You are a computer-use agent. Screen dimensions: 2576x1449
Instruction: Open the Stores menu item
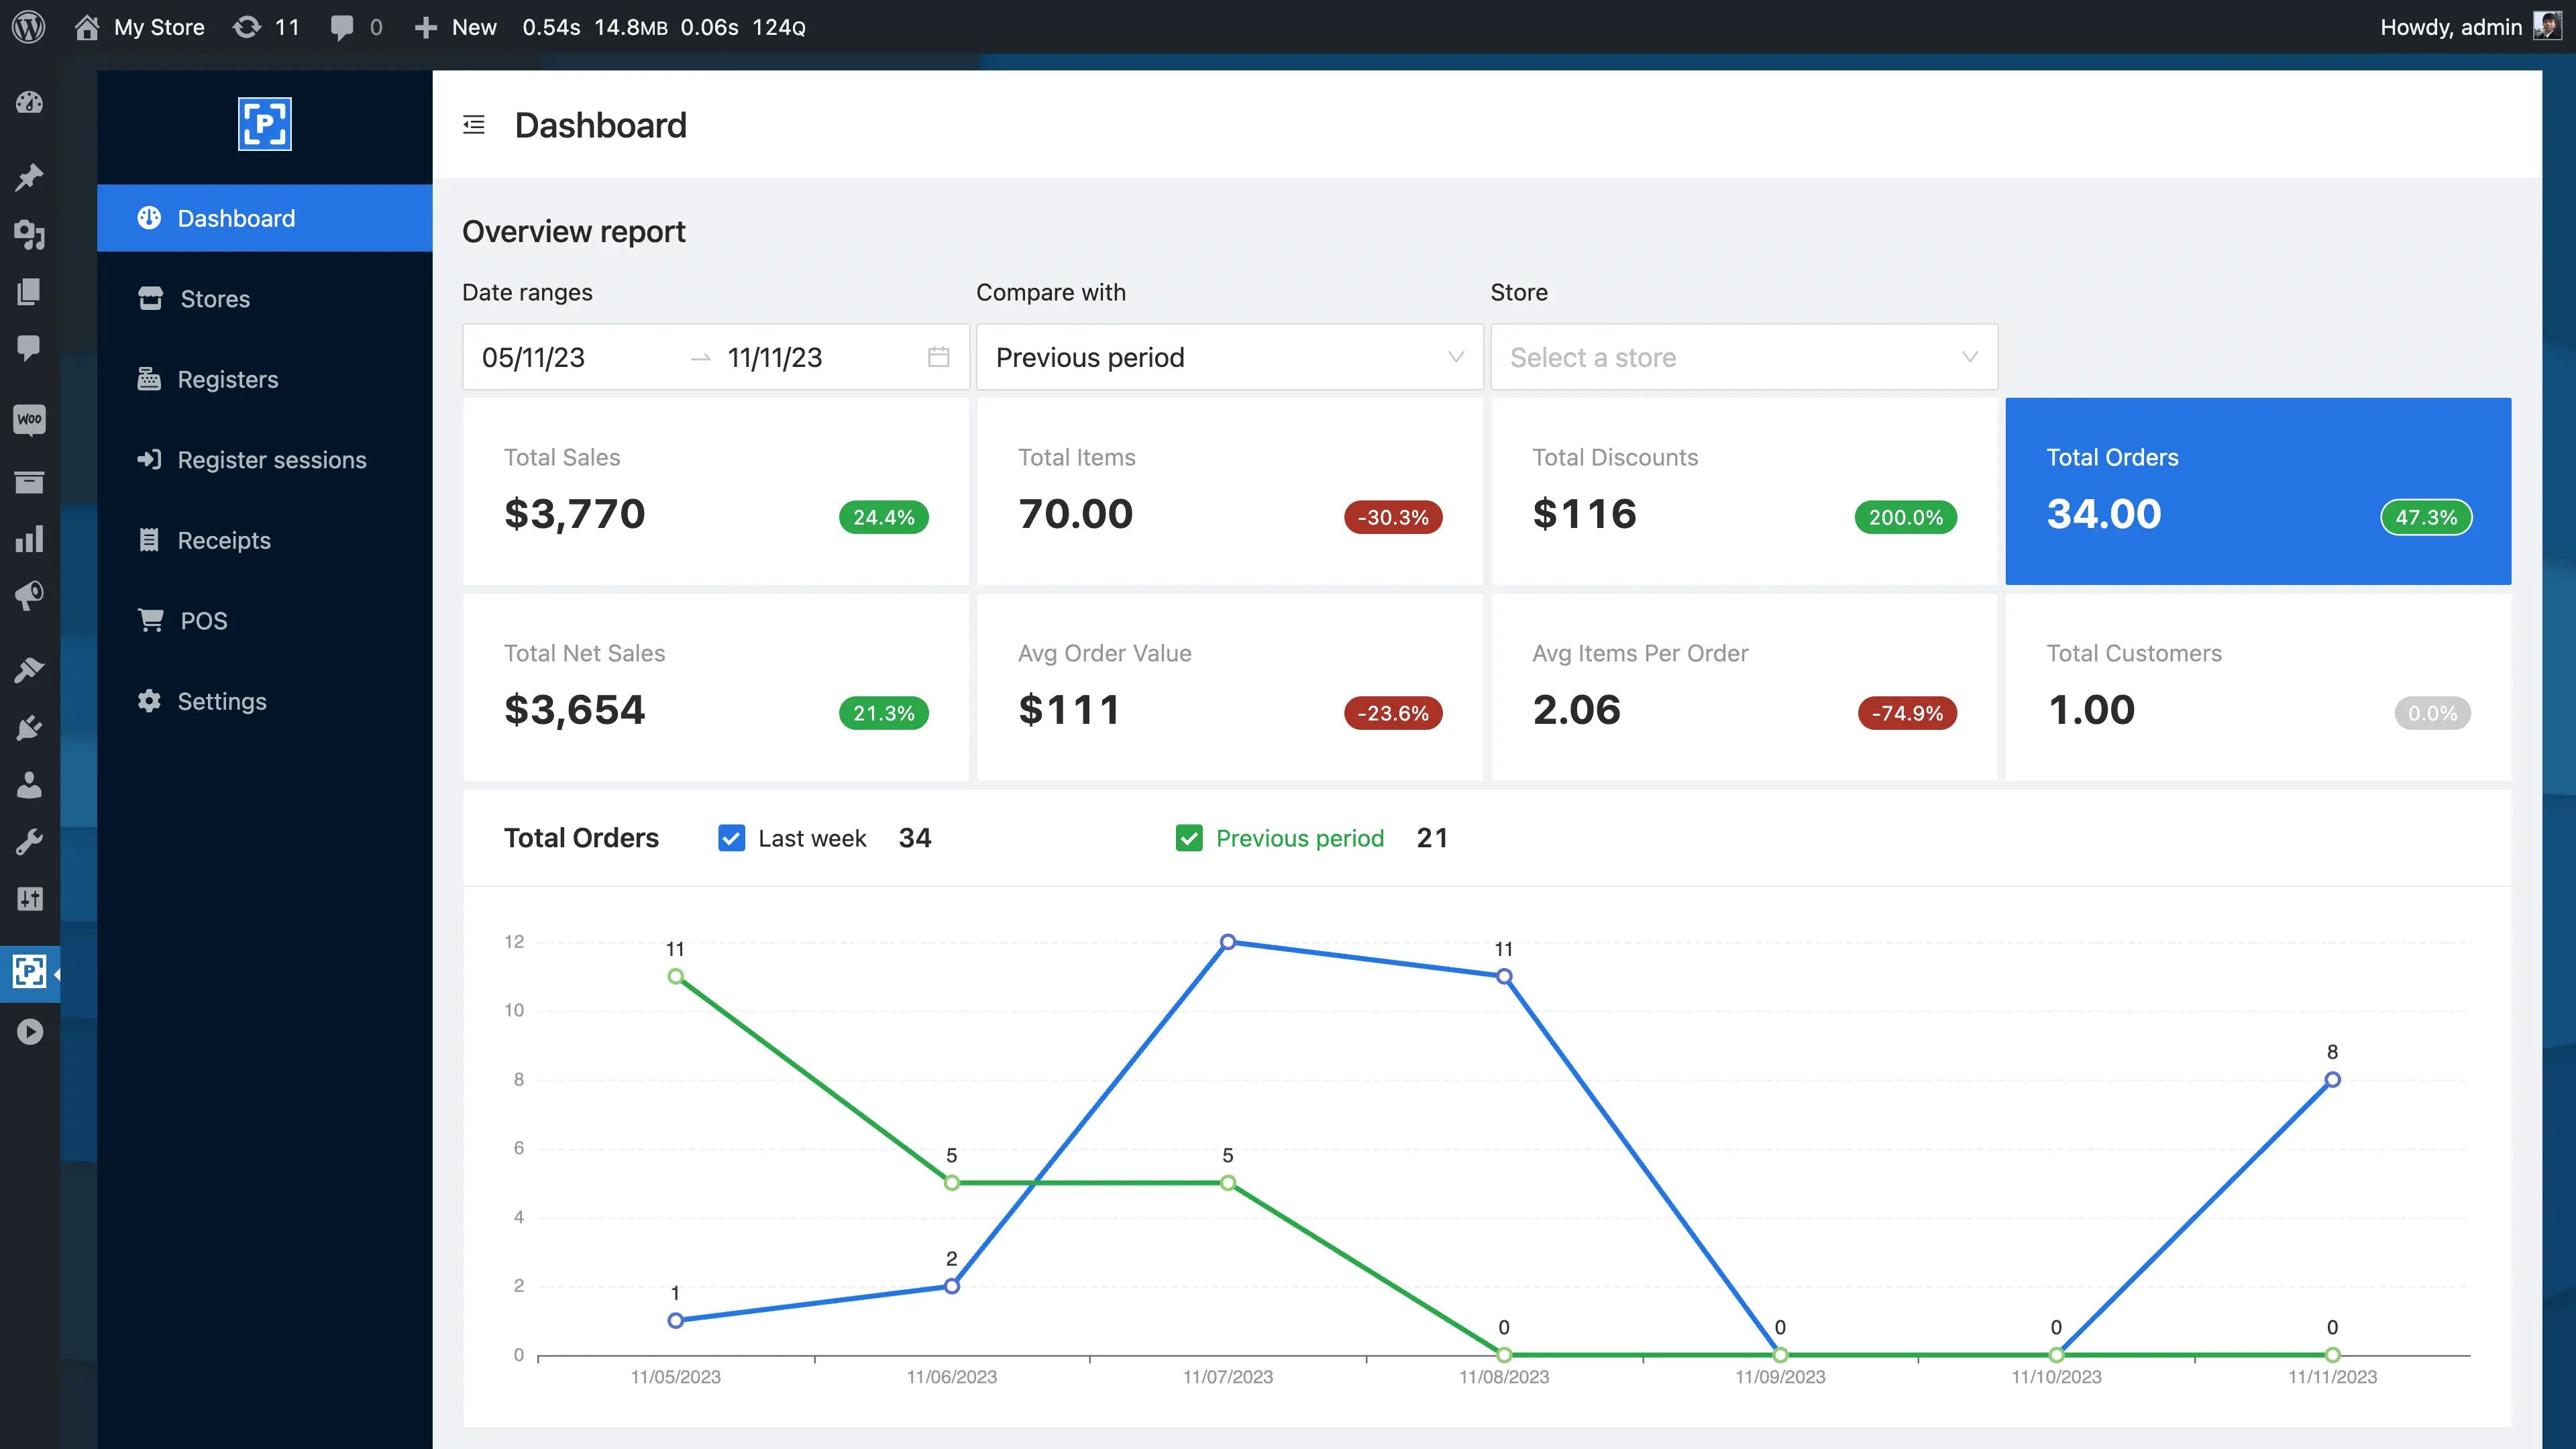pos(214,299)
